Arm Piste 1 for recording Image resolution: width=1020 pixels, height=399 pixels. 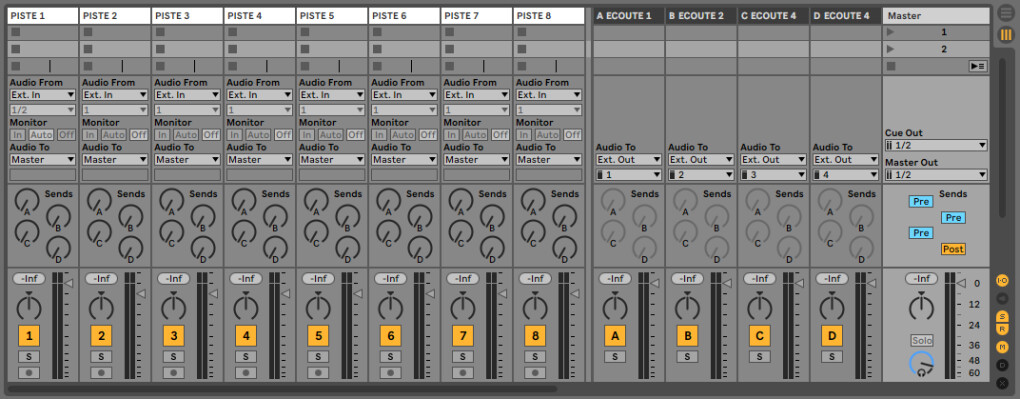click(x=29, y=373)
